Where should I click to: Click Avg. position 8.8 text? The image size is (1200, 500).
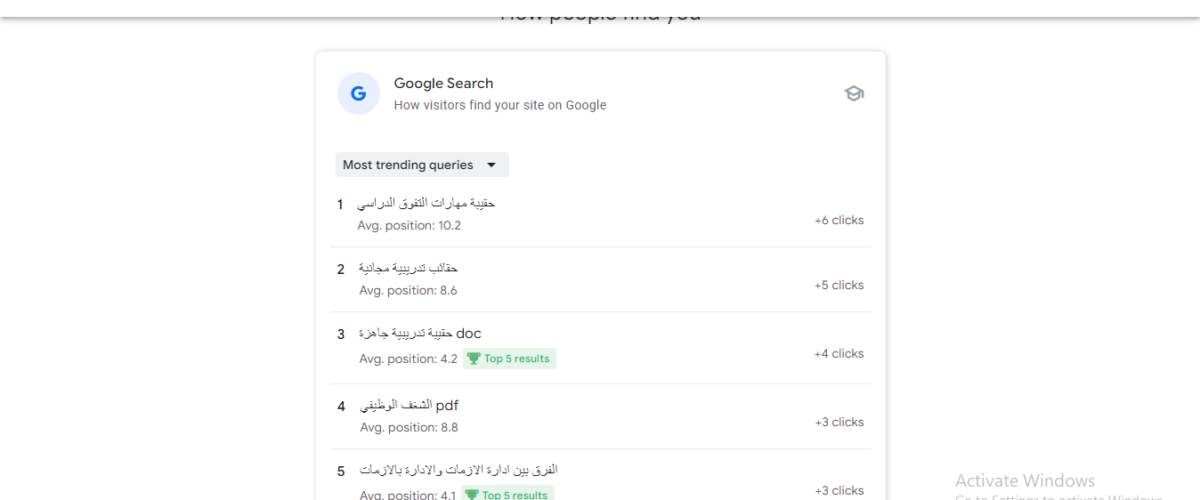[409, 427]
